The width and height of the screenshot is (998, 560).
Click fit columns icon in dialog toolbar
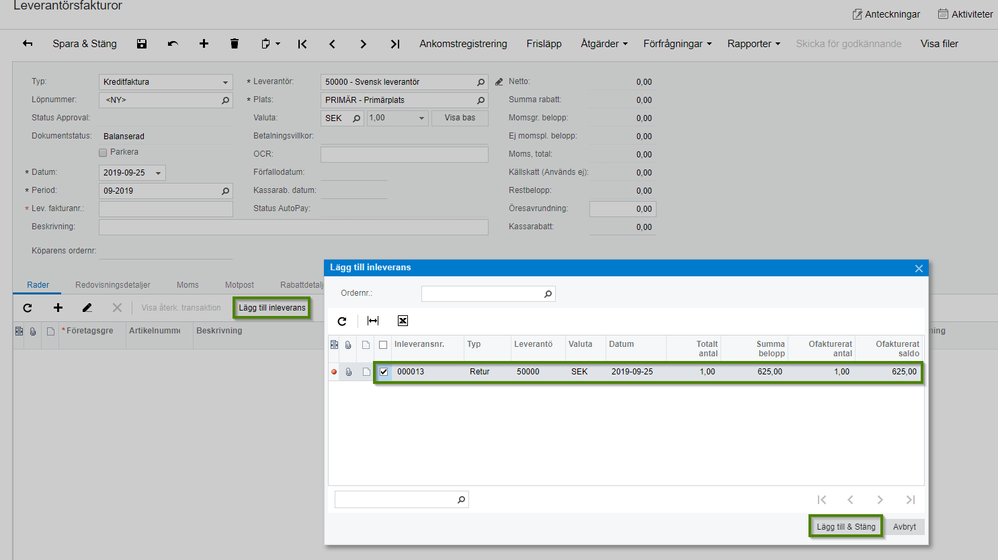click(373, 321)
